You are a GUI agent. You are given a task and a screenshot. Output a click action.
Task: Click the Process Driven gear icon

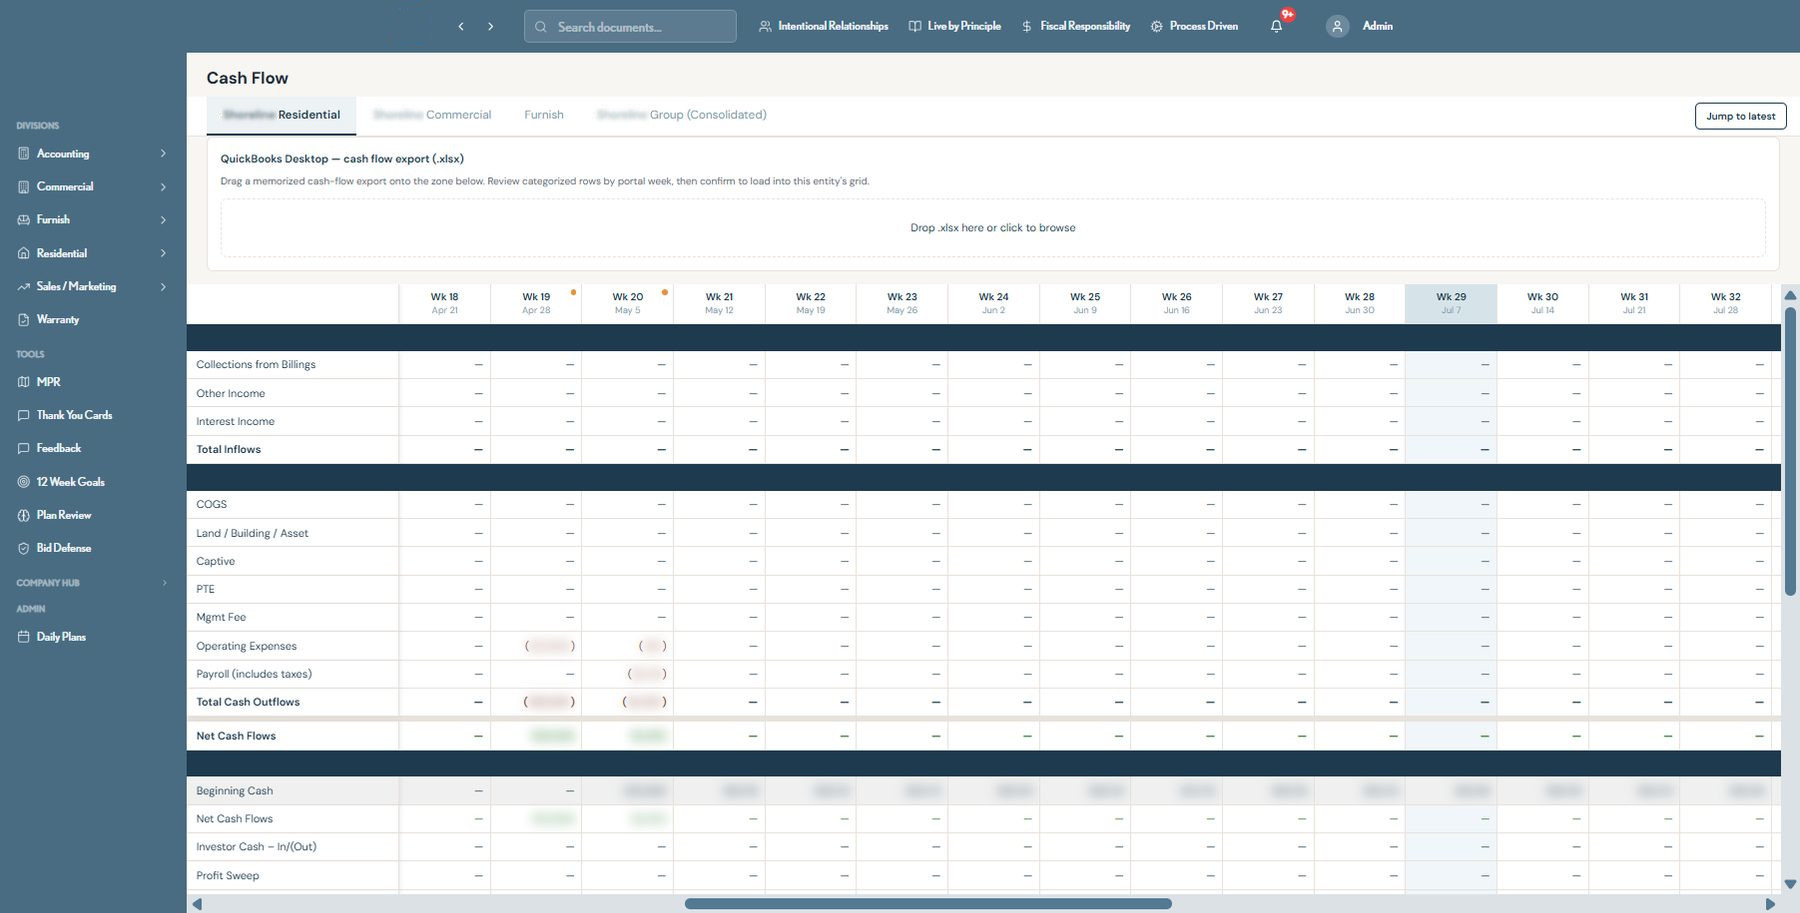(1157, 26)
